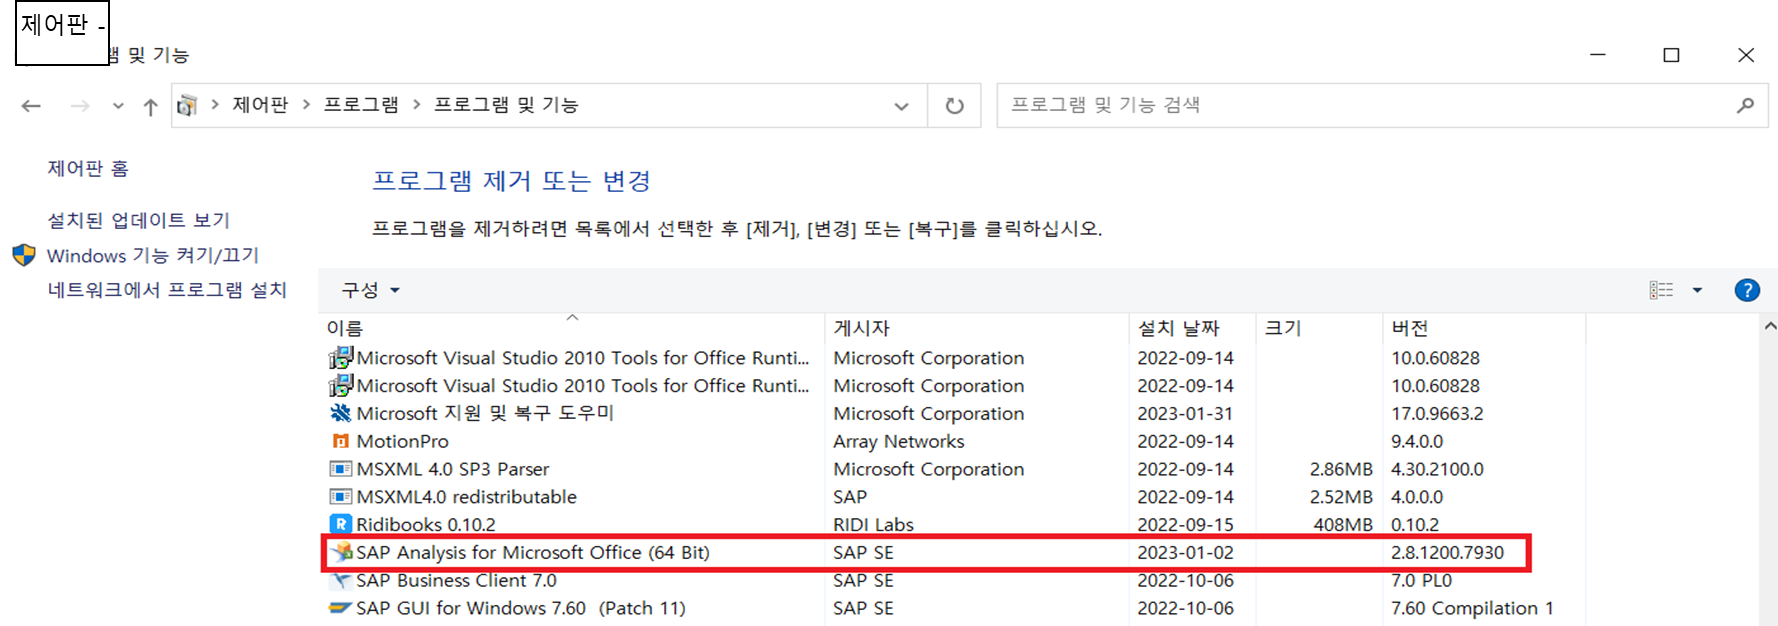Sort by the 버전 column header
1778x626 pixels.
(1485, 328)
